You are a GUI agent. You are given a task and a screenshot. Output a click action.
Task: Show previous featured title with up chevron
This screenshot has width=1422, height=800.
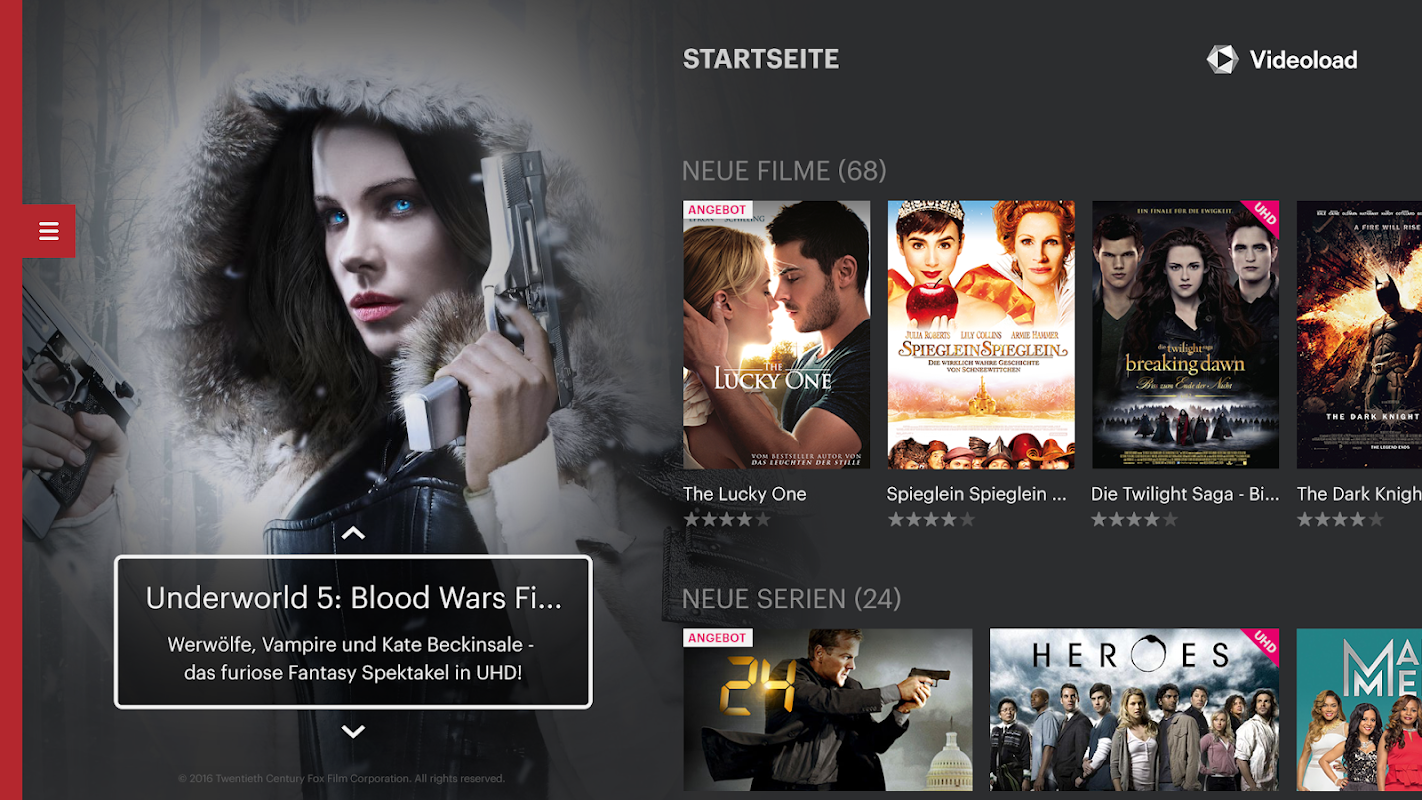[x=353, y=533]
